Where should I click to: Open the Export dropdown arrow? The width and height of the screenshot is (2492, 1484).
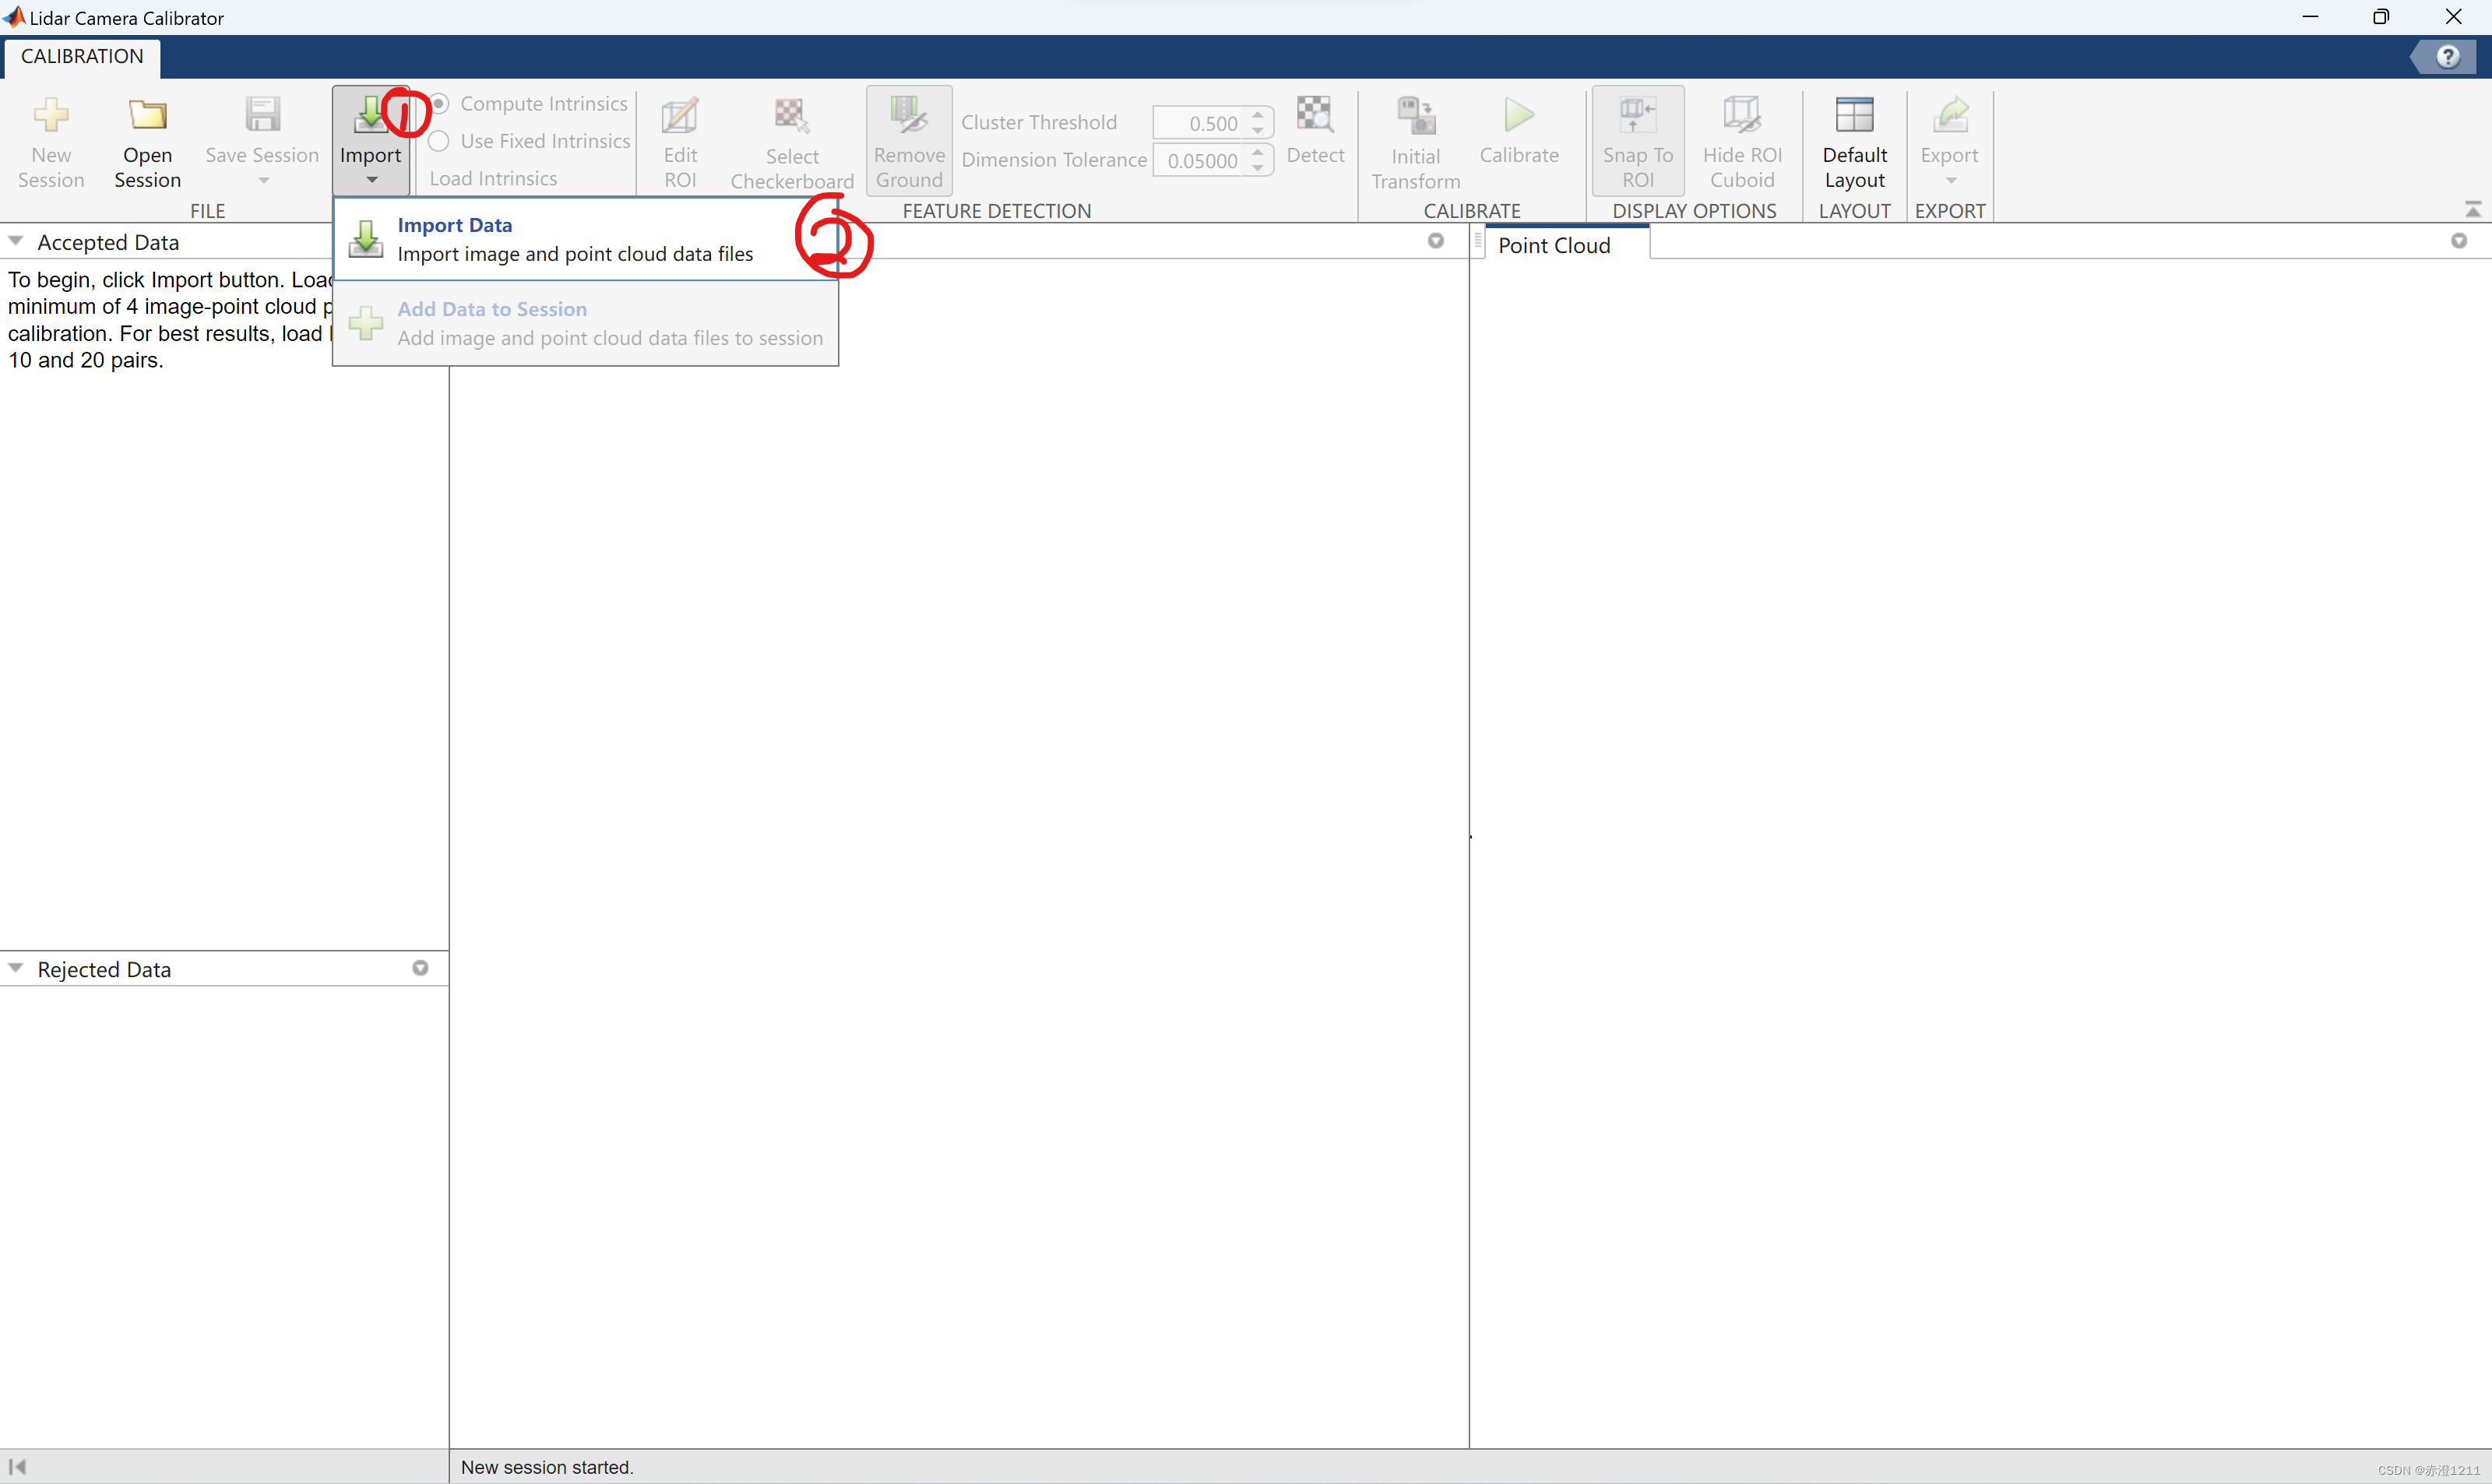pos(1950,181)
